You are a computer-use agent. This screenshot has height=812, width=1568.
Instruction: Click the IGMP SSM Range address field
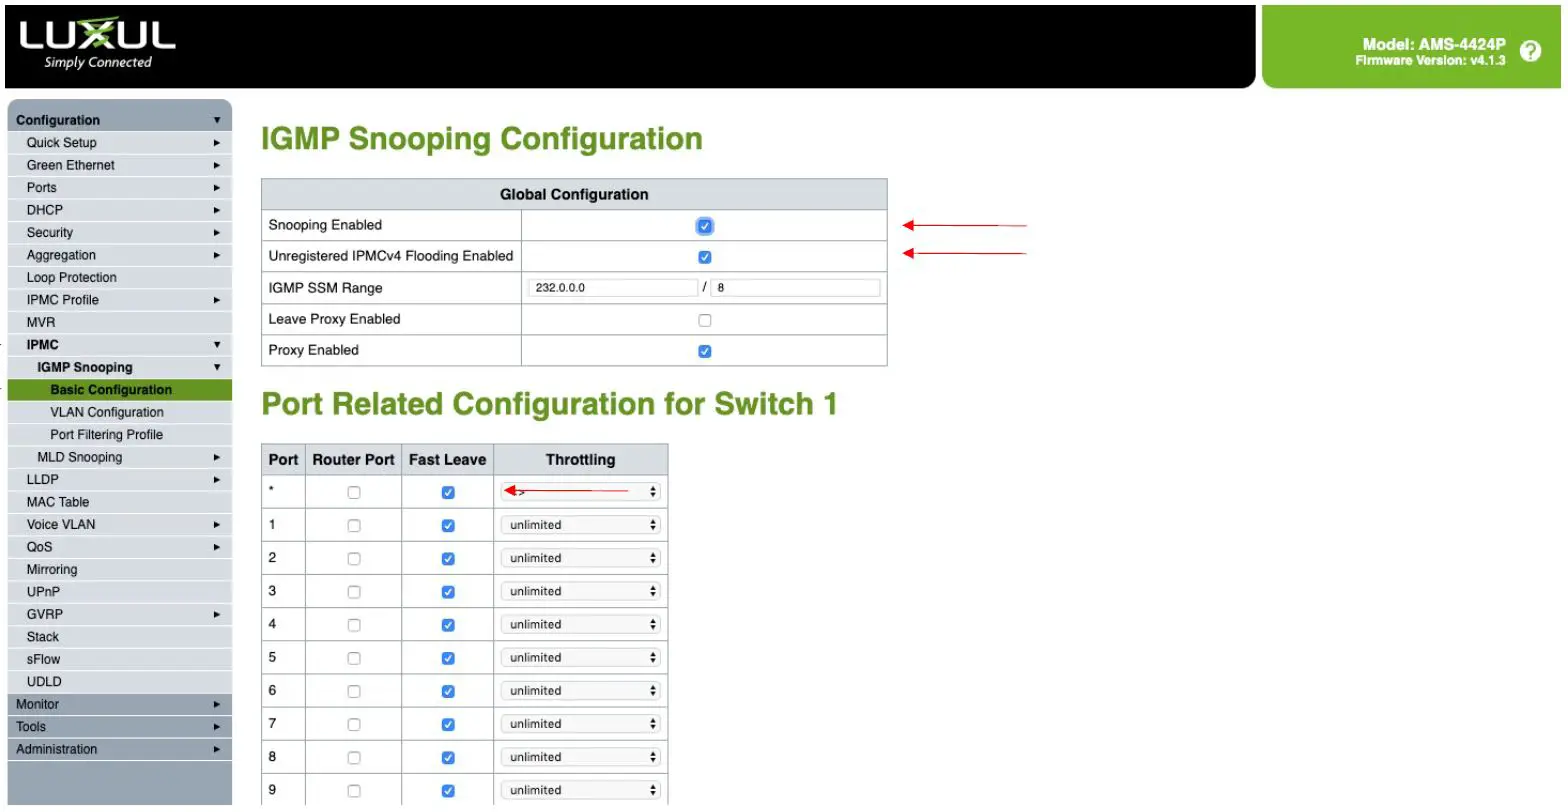pyautogui.click(x=613, y=288)
